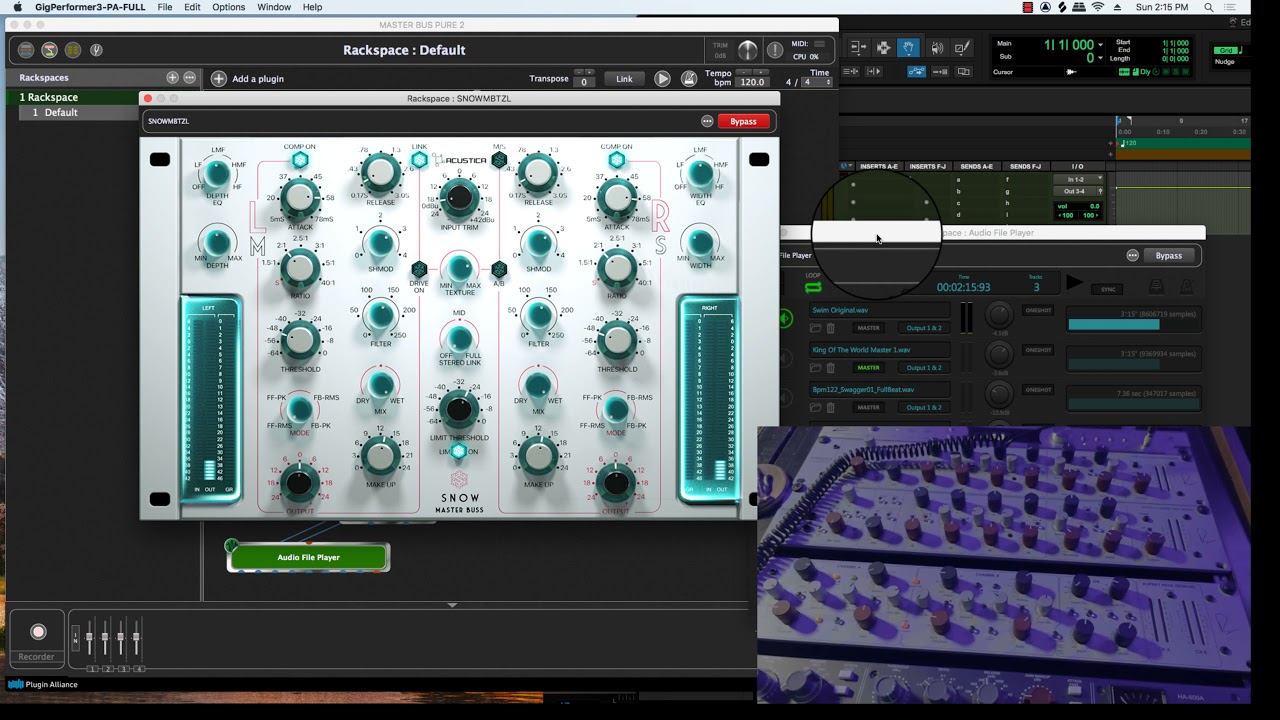Bypass the SNOWMBTZL plugin

tap(743, 121)
